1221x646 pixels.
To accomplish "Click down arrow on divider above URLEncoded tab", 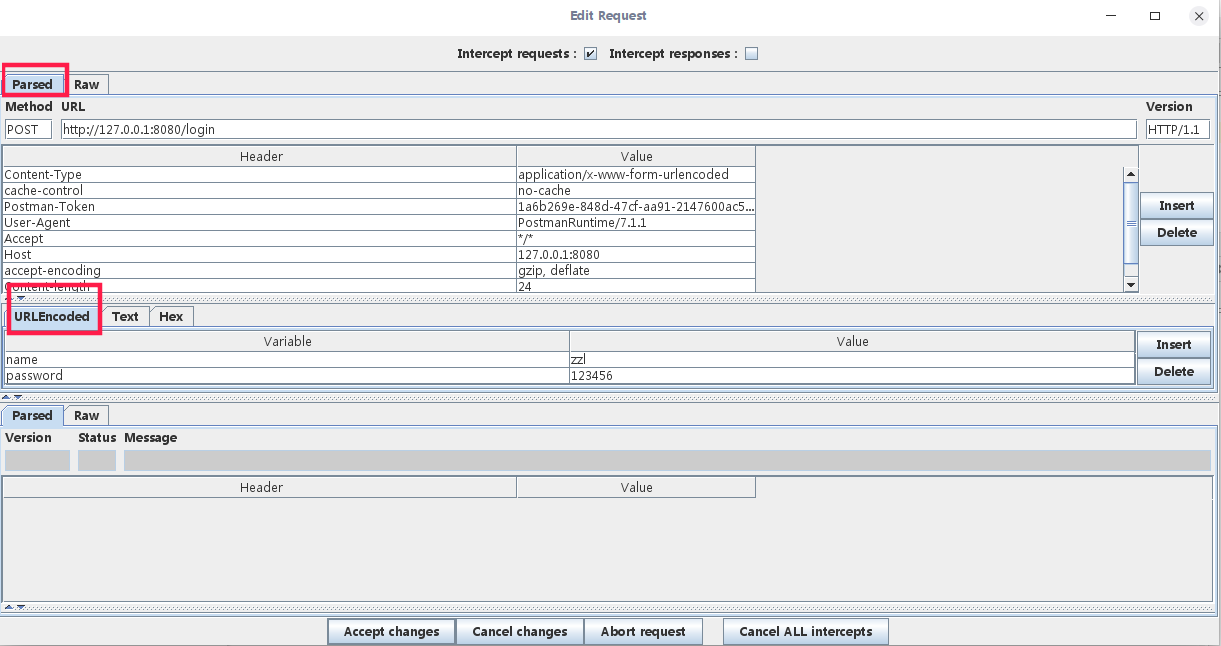I will [21, 298].
